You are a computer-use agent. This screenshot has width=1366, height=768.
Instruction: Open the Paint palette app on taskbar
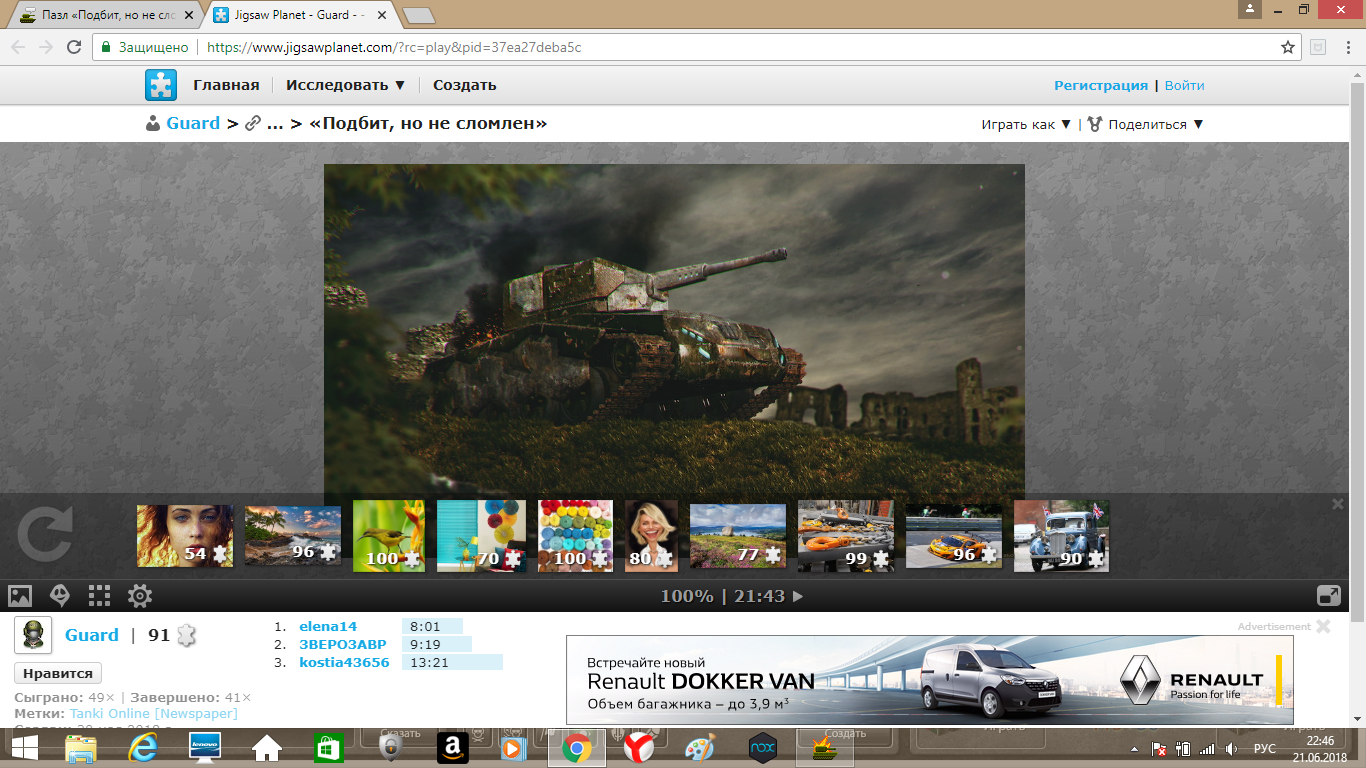(x=701, y=747)
